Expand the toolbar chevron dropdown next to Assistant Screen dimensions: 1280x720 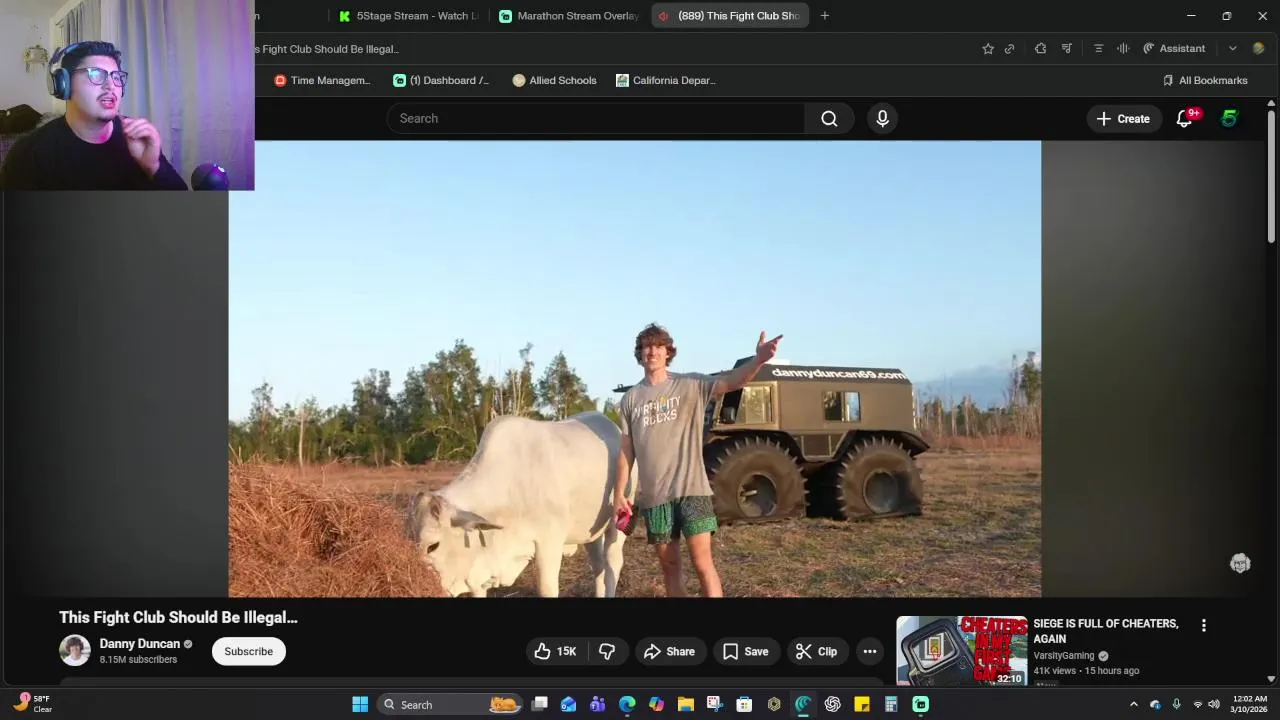(1233, 48)
